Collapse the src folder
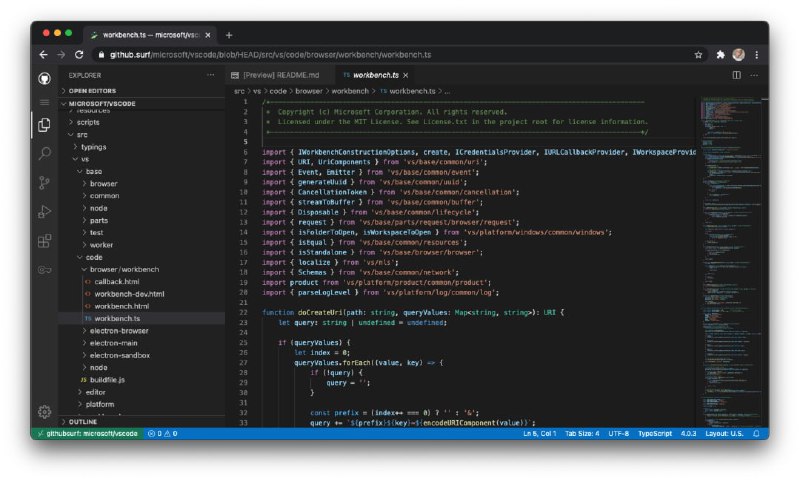Image resolution: width=800 pixels, height=481 pixels. [x=142, y=135]
